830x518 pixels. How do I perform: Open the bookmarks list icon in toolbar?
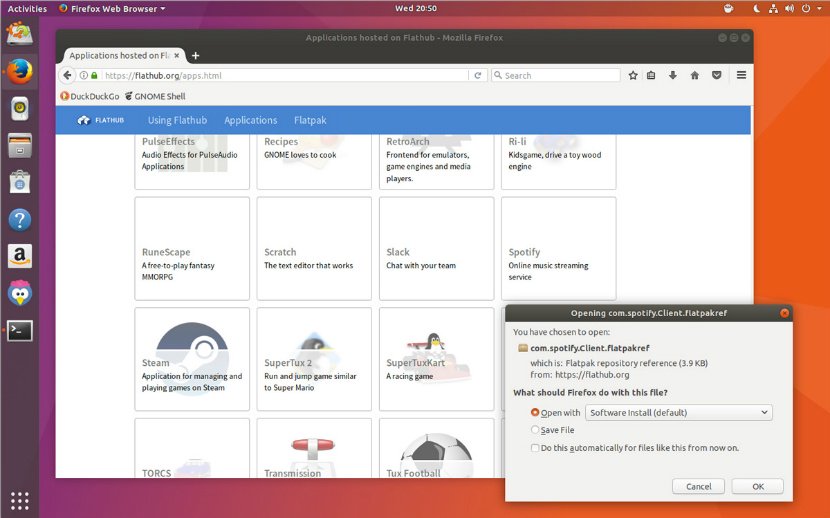pyautogui.click(x=651, y=75)
